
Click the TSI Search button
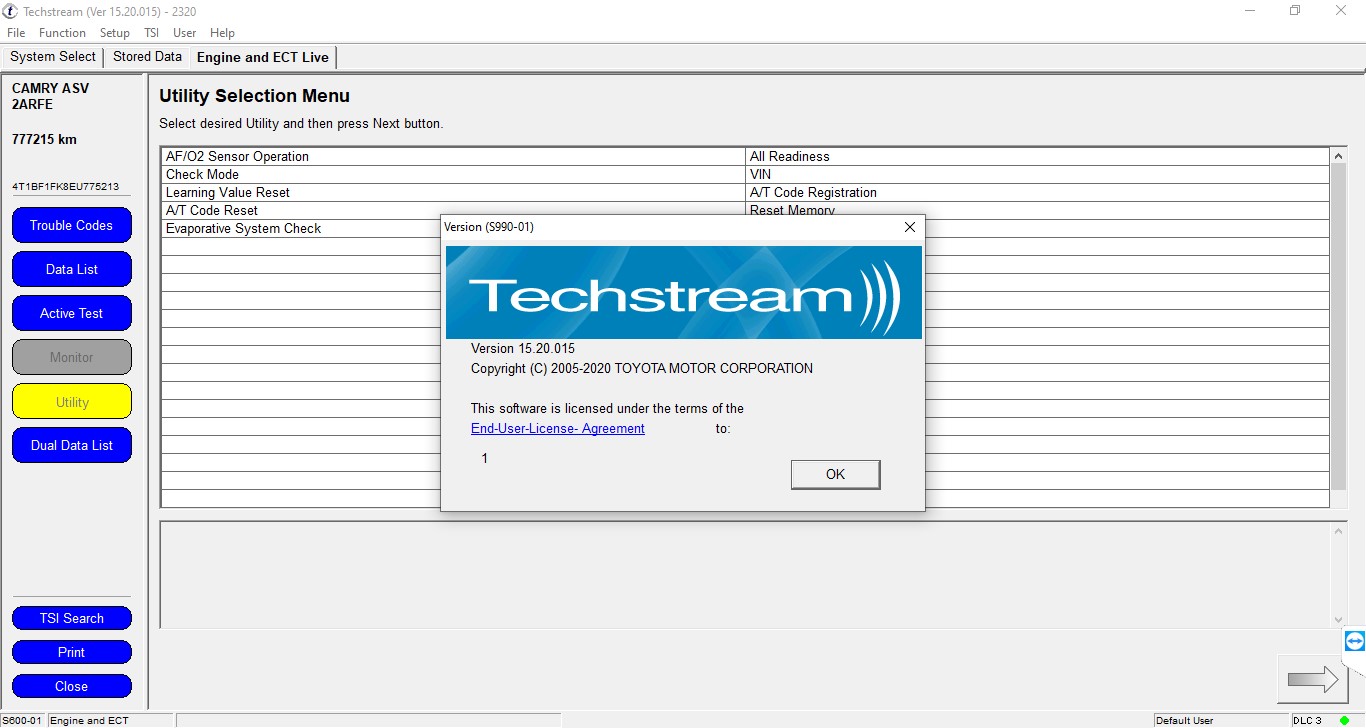click(x=72, y=618)
